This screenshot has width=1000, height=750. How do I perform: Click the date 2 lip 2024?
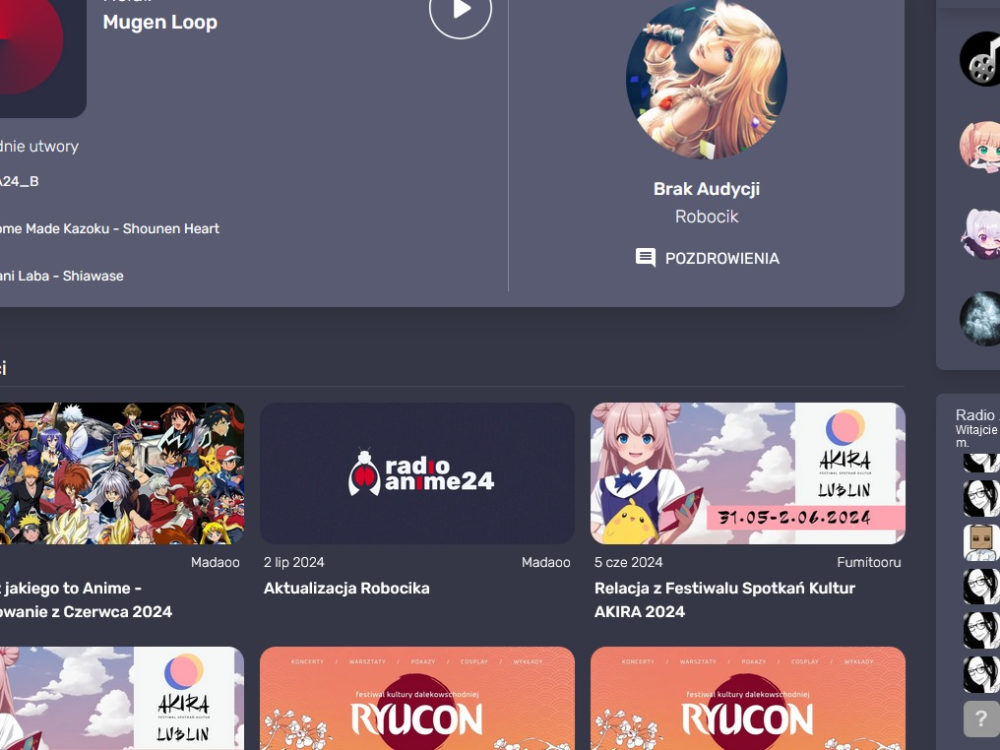(x=294, y=562)
